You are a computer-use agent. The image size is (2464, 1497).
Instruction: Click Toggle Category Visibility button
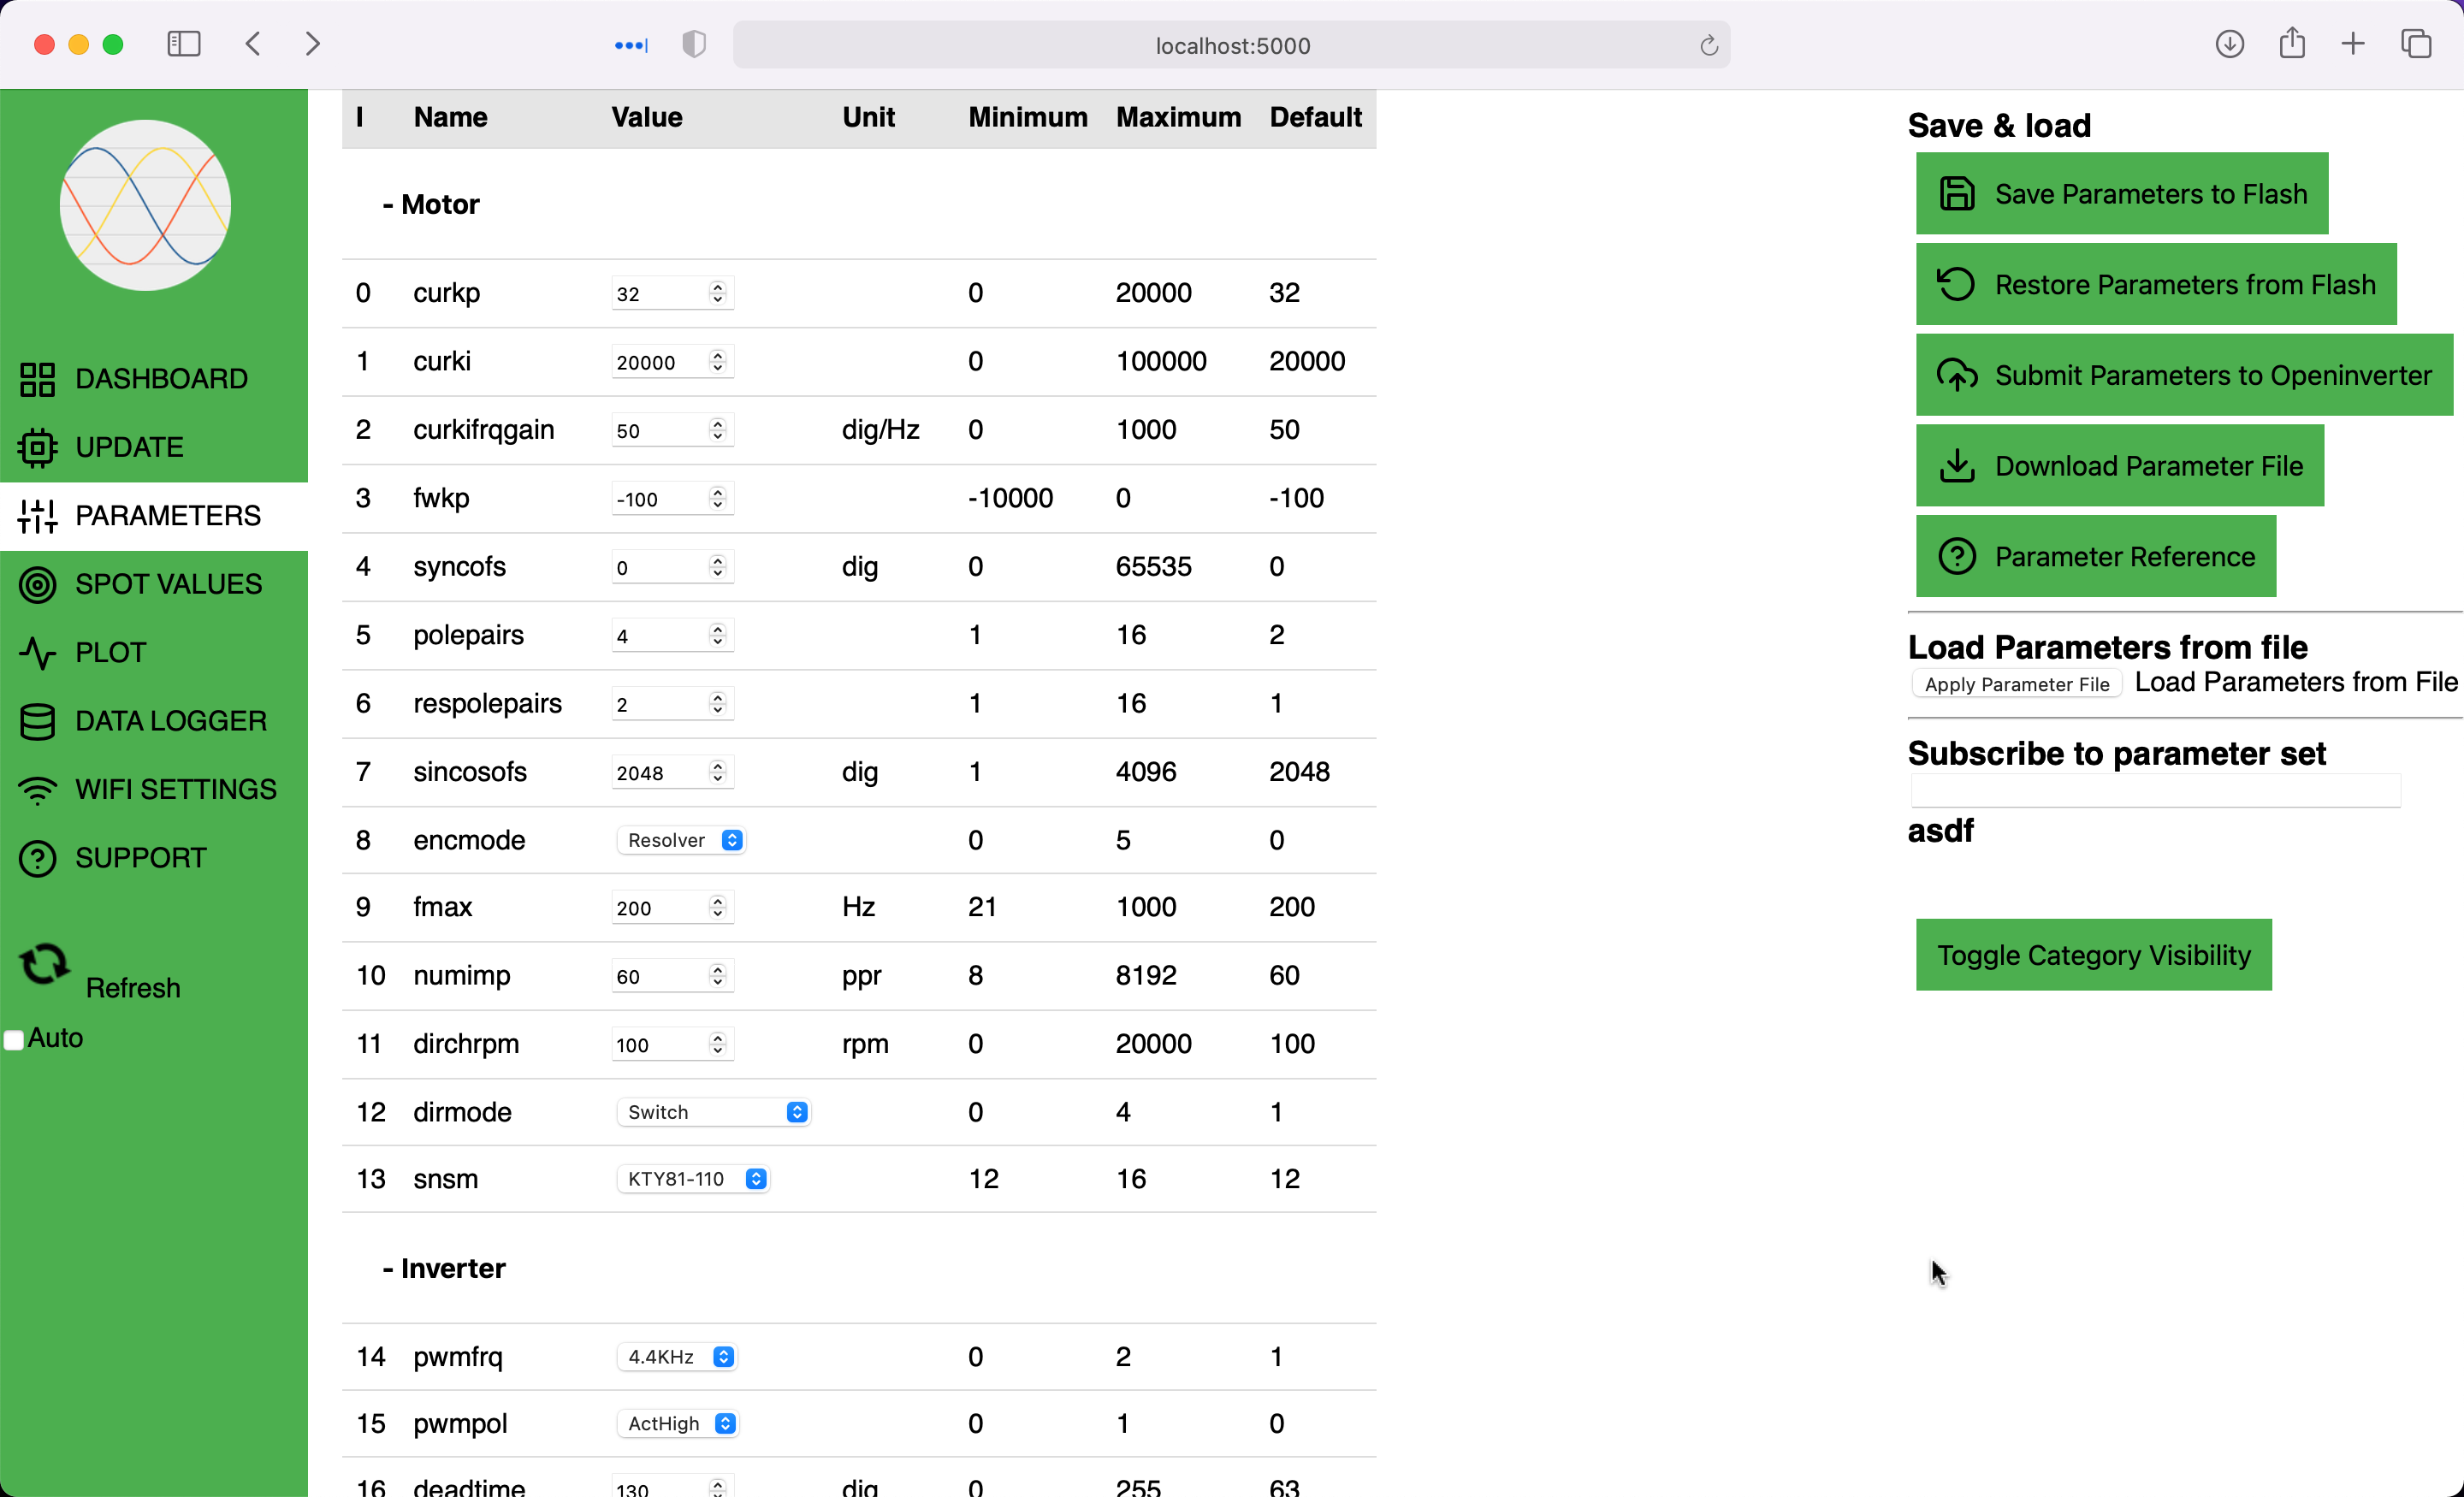[2093, 955]
